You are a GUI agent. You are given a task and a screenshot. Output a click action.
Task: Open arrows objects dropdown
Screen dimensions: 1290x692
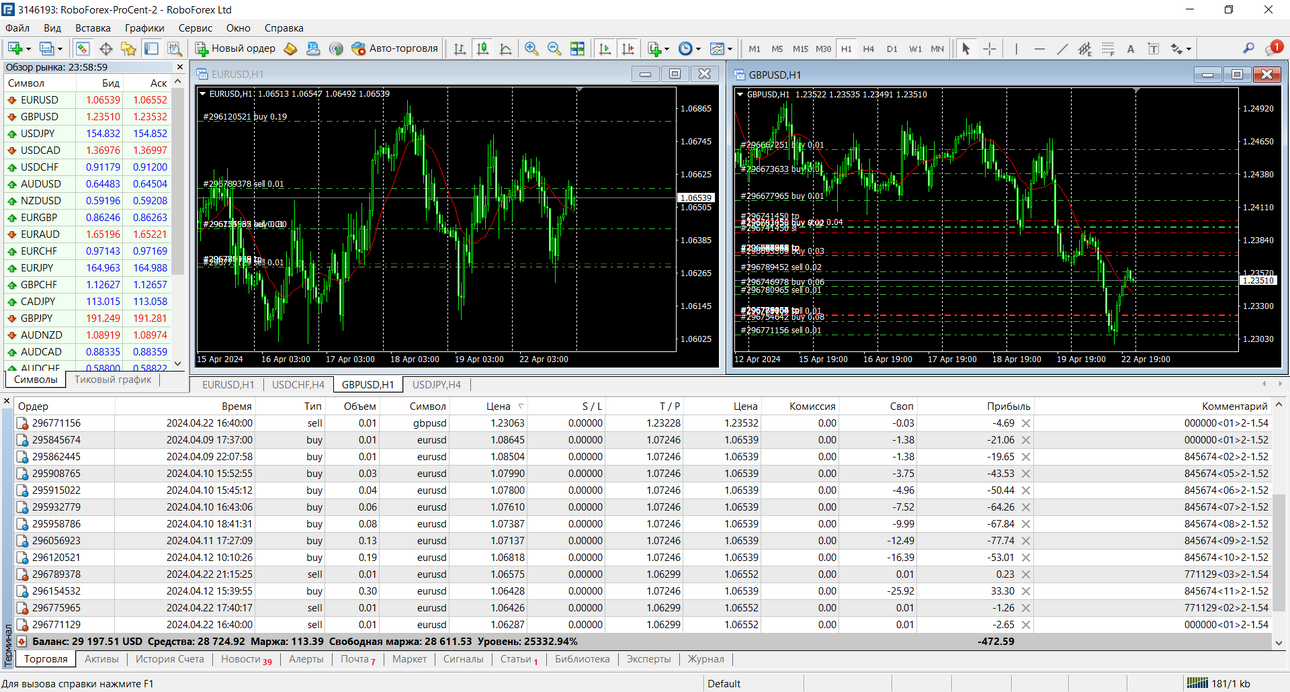coord(1181,48)
